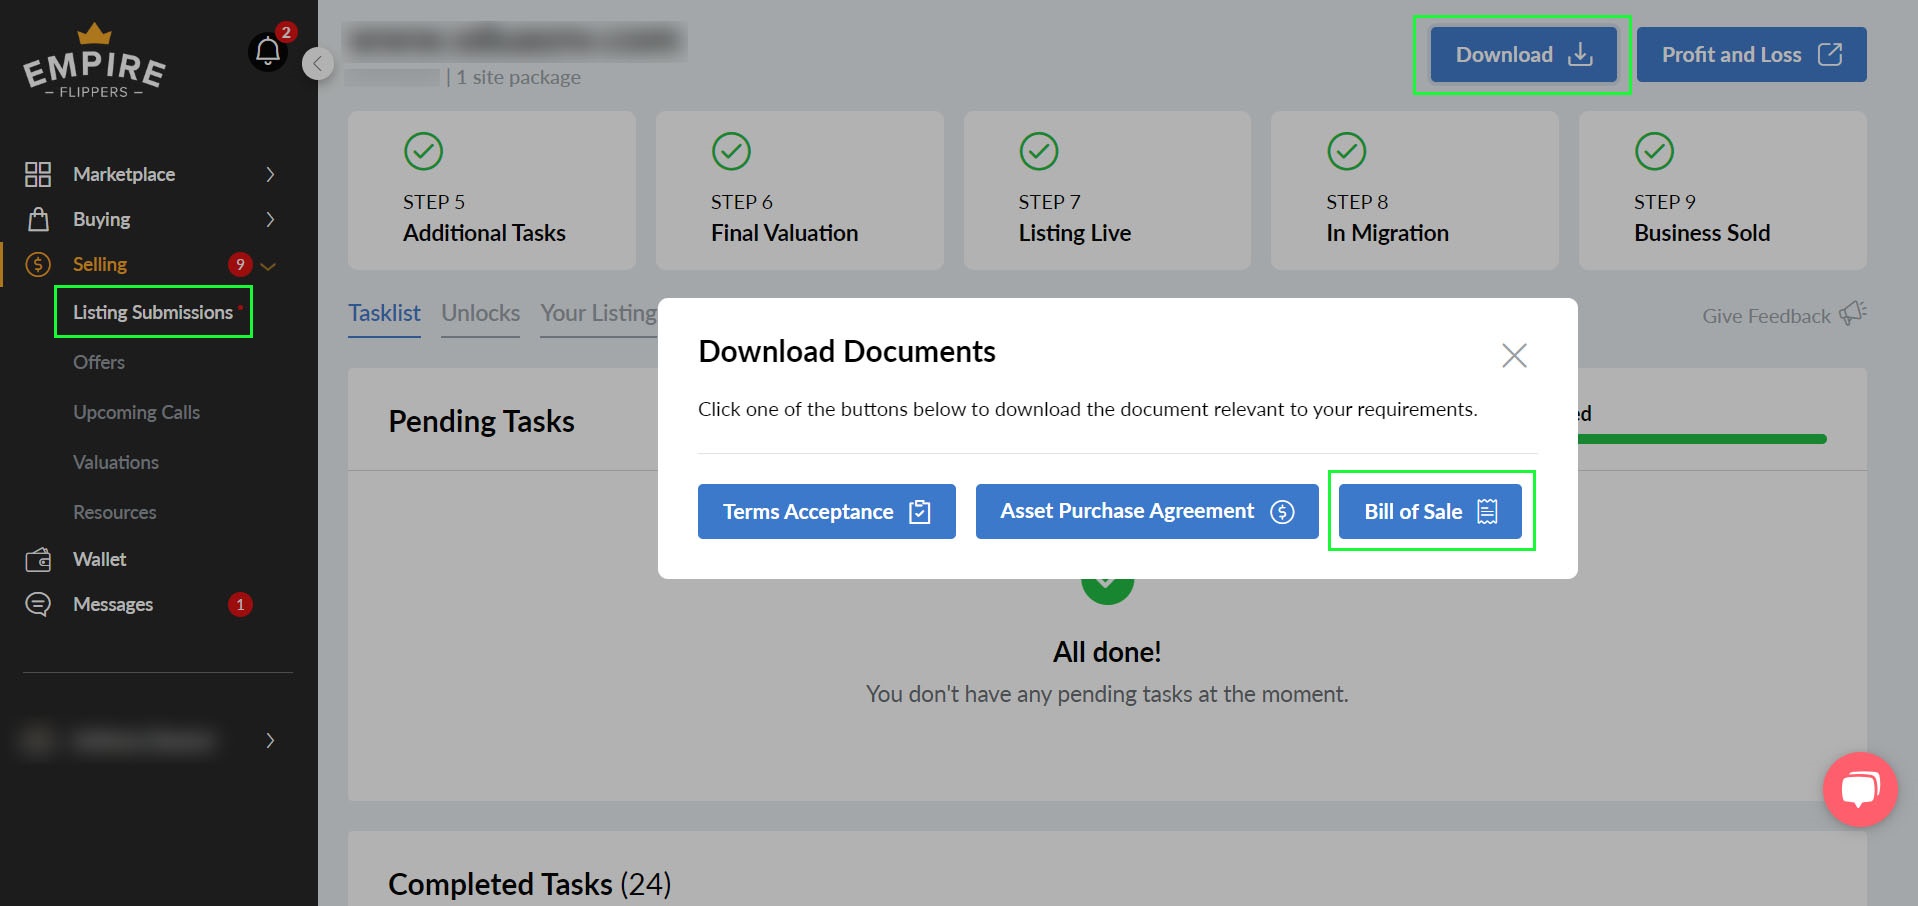Click the Messages chat icon in the sidebar
The image size is (1918, 906).
coord(38,604)
